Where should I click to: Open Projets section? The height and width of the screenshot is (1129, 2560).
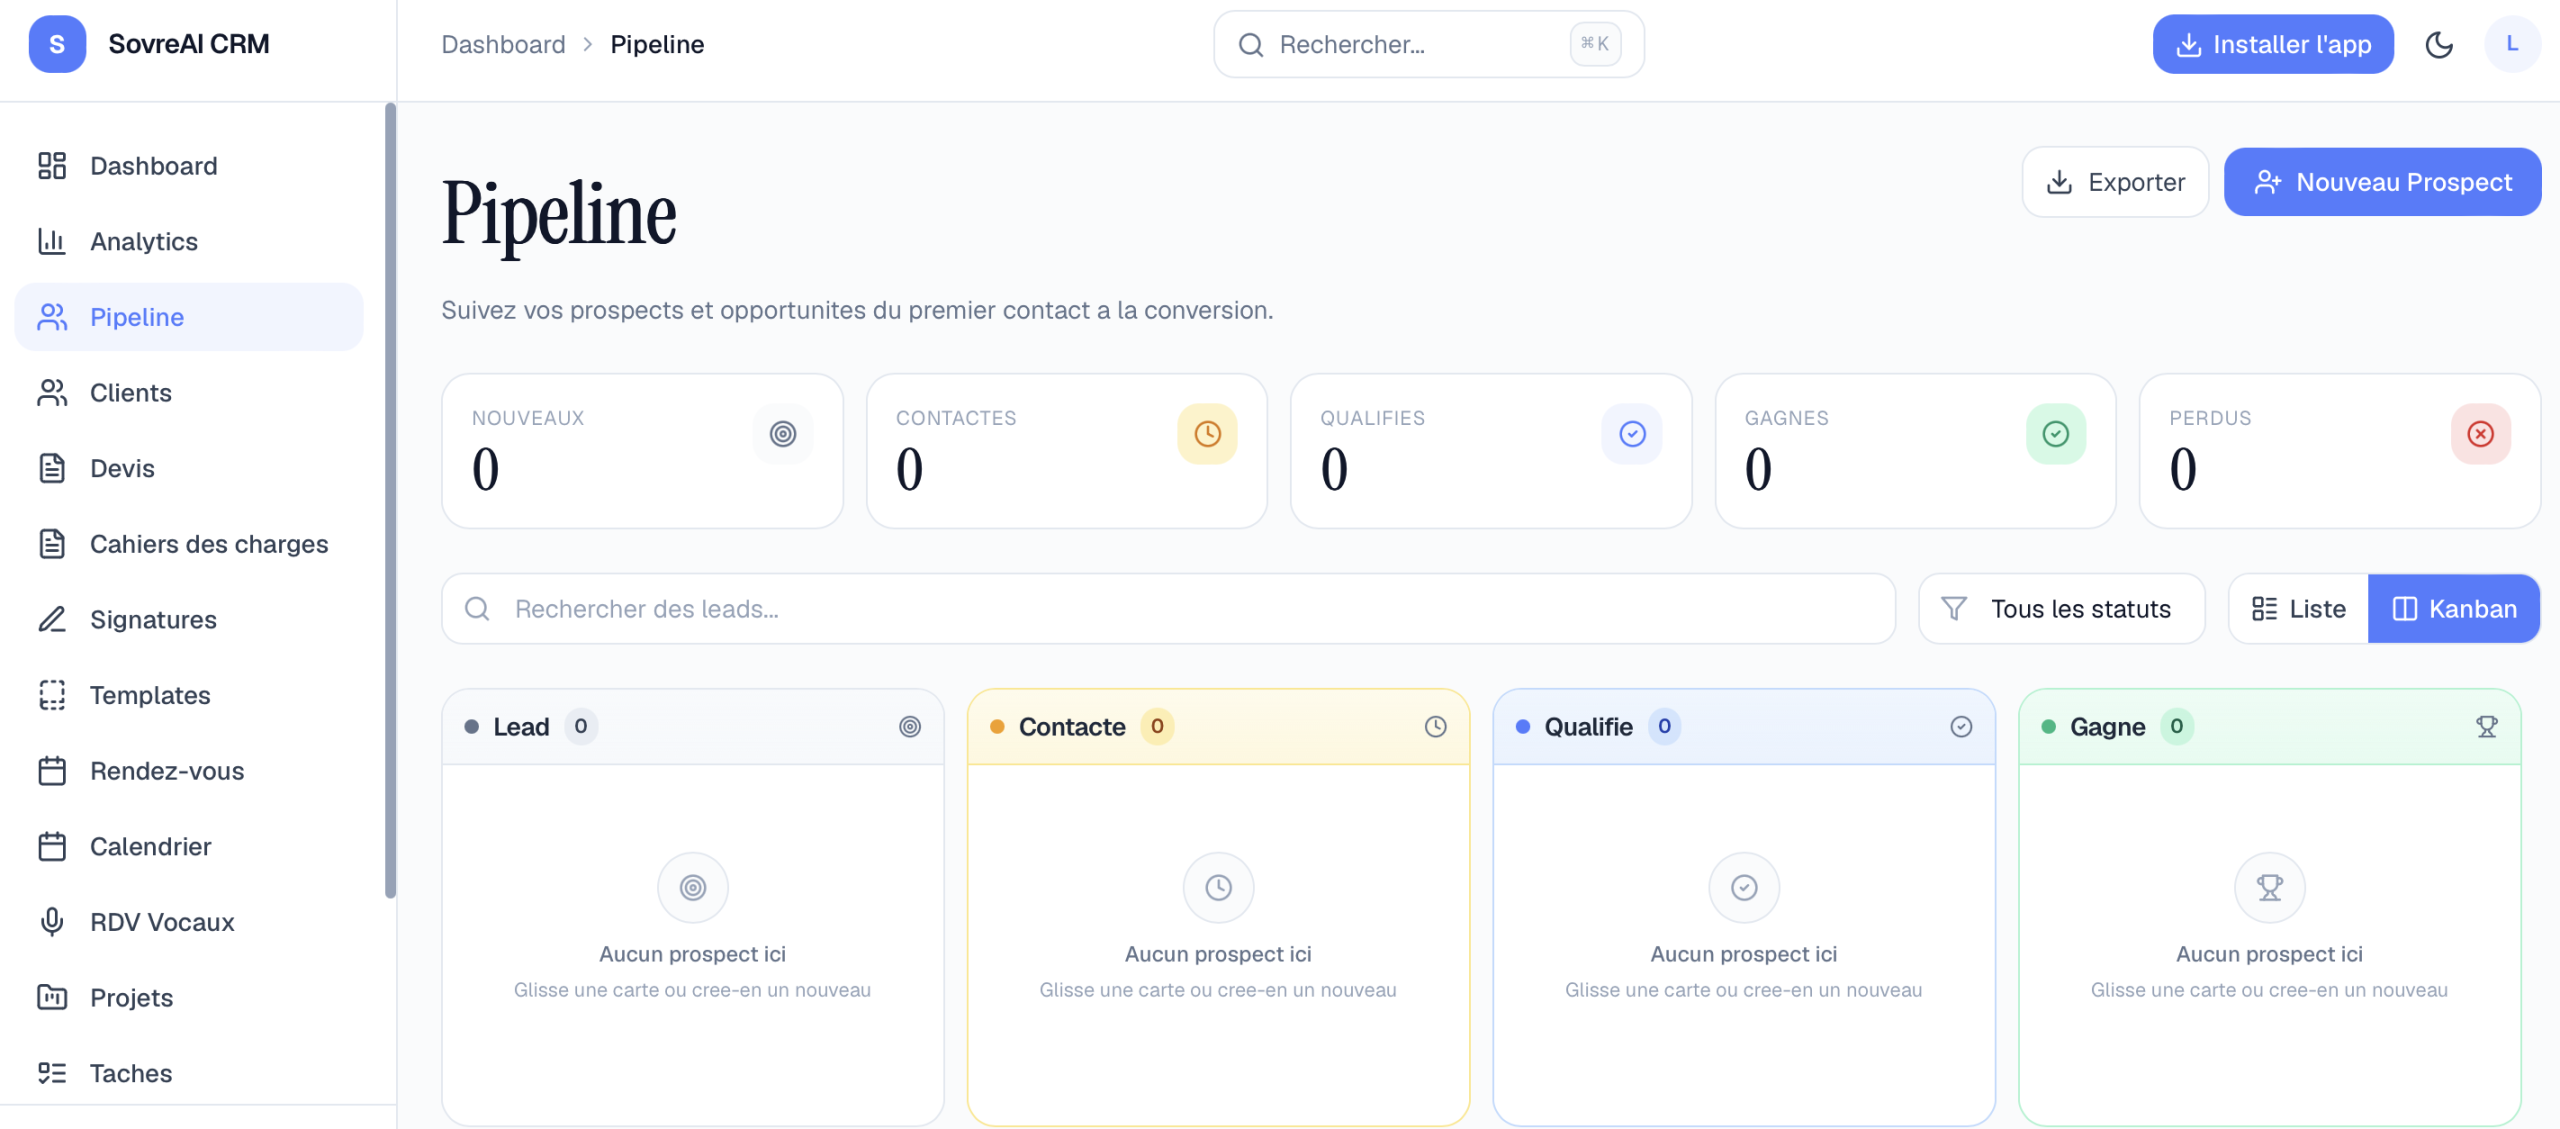(x=189, y=998)
